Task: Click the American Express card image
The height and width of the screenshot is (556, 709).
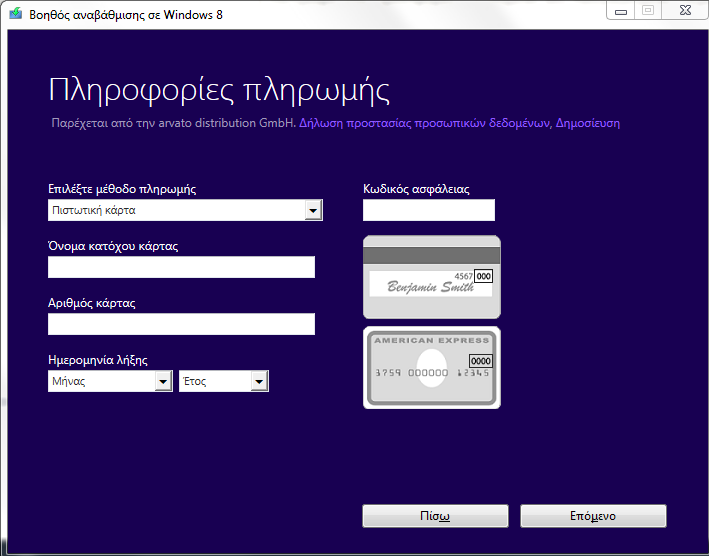Action: 432,368
